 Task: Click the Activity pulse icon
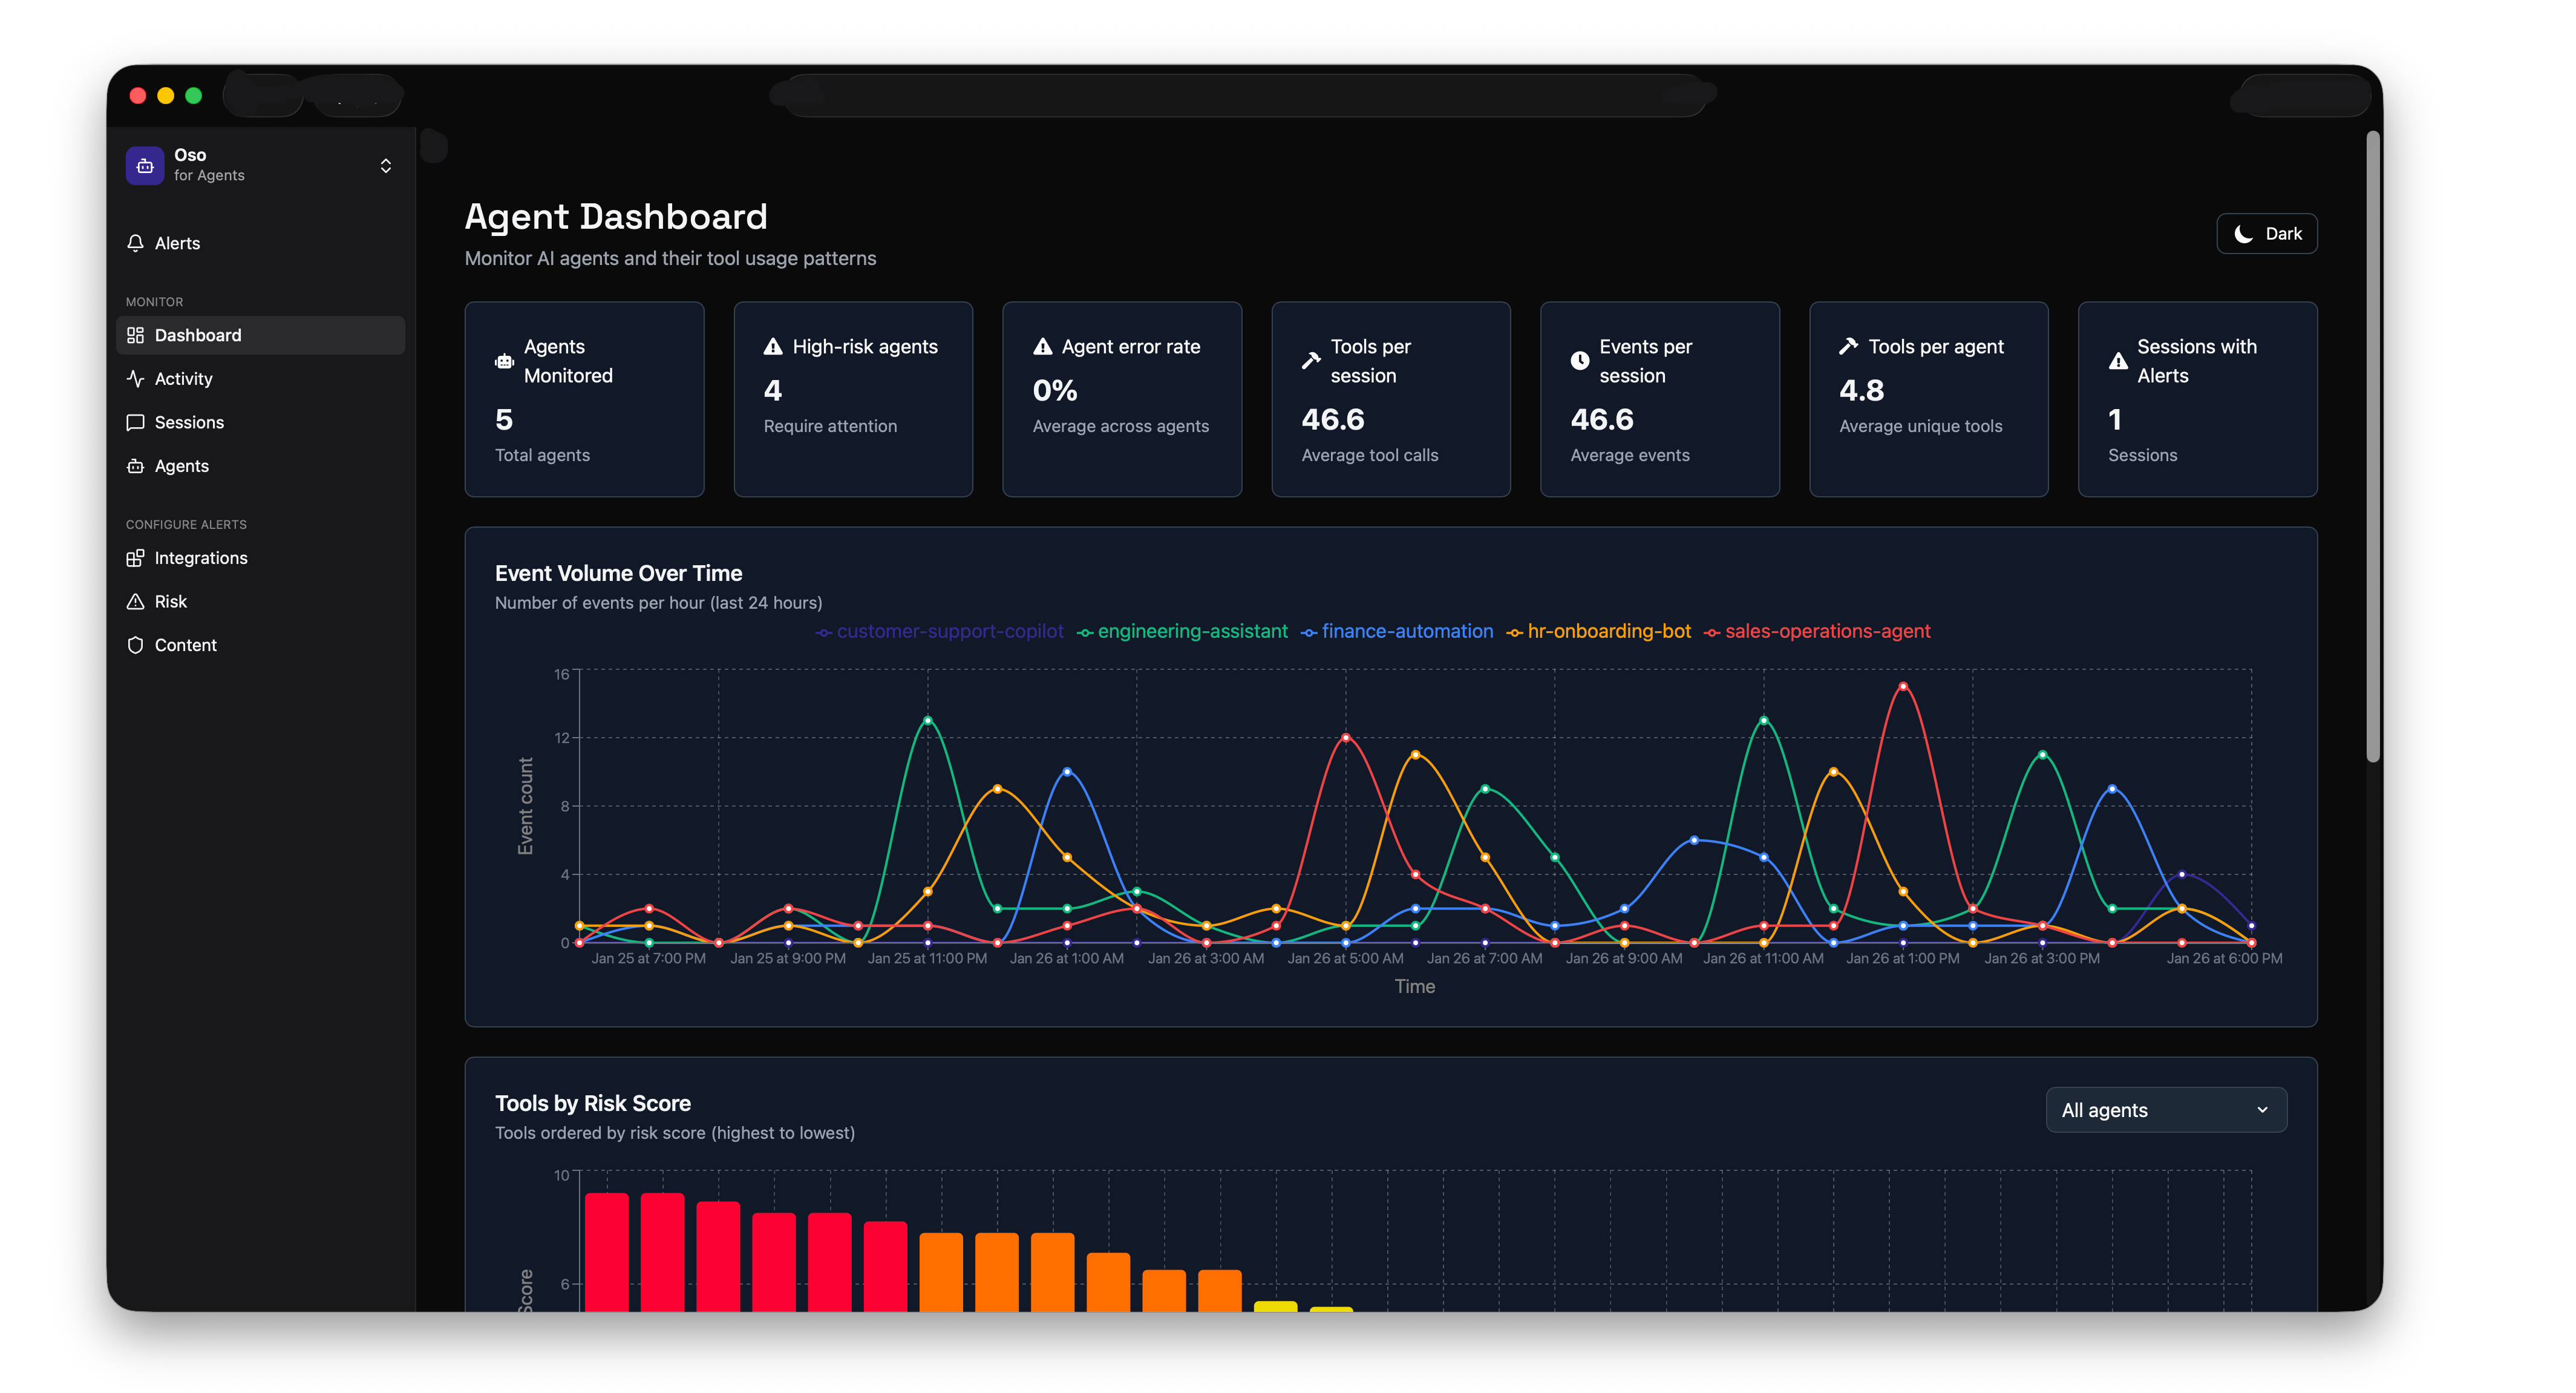pyautogui.click(x=136, y=379)
